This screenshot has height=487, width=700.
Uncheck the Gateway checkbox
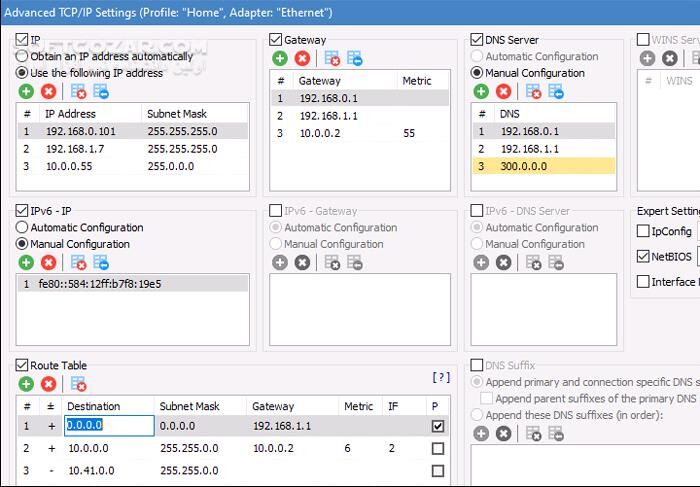(276, 40)
